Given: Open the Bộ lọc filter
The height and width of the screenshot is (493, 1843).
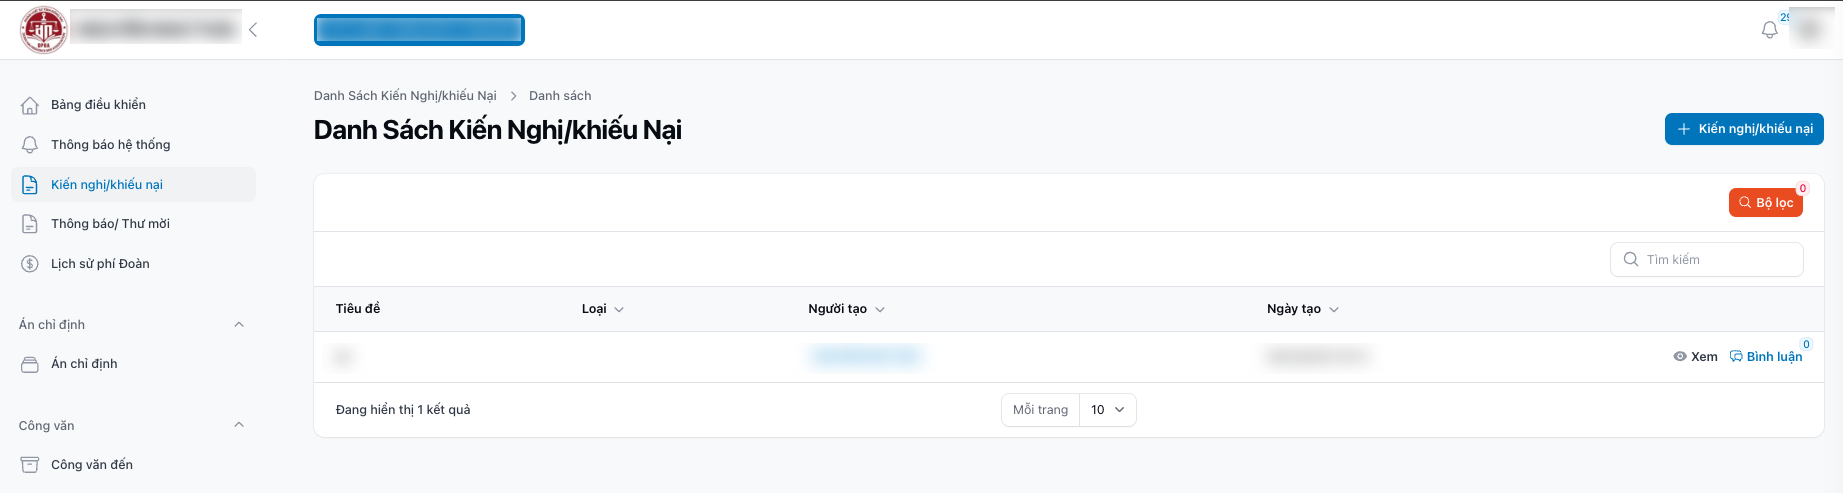Looking at the screenshot, I should pos(1765,203).
